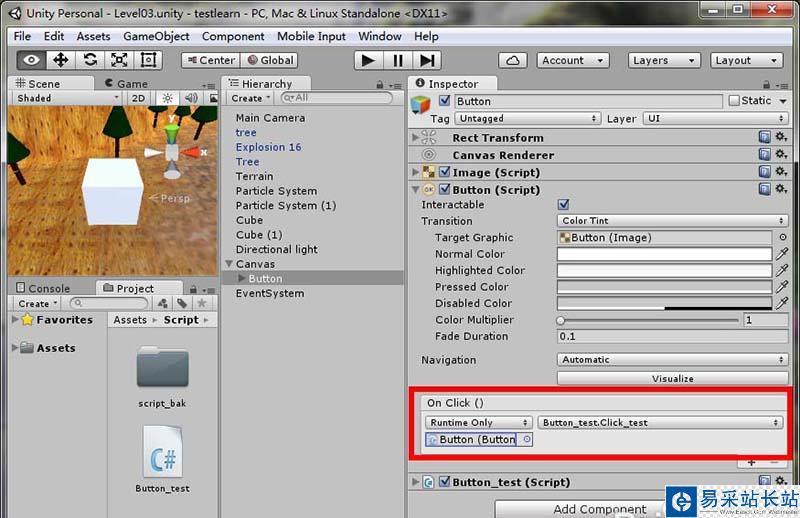Open the Cloud services panel
800x518 pixels.
point(513,60)
